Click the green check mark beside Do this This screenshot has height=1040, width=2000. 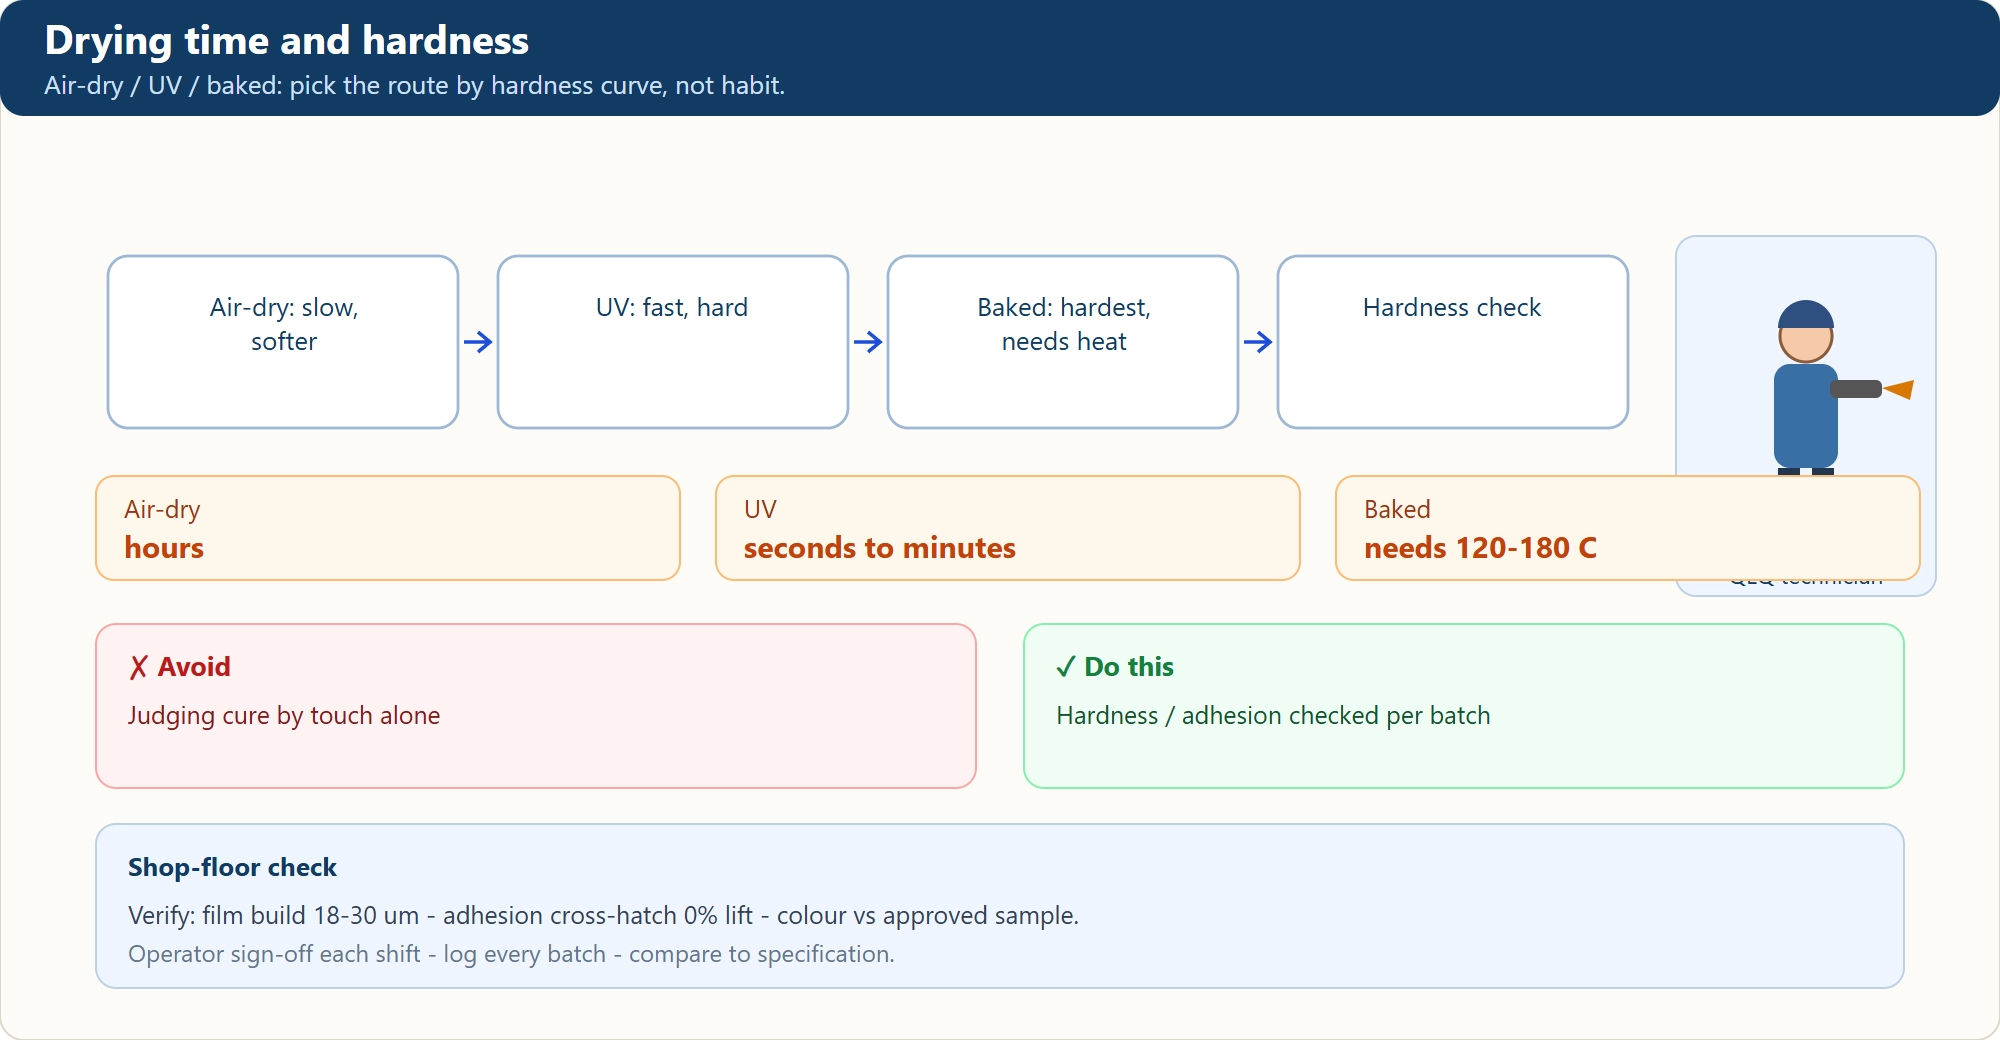1066,667
